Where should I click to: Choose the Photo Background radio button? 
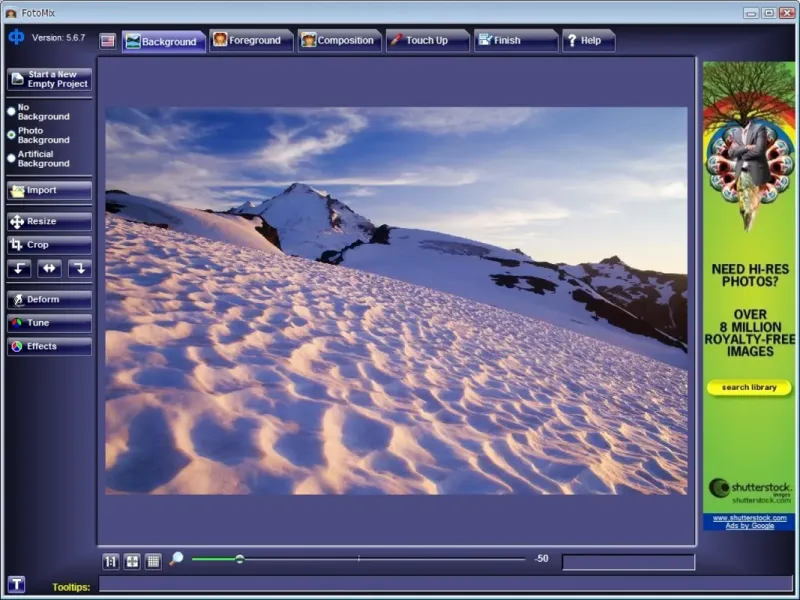point(12,135)
